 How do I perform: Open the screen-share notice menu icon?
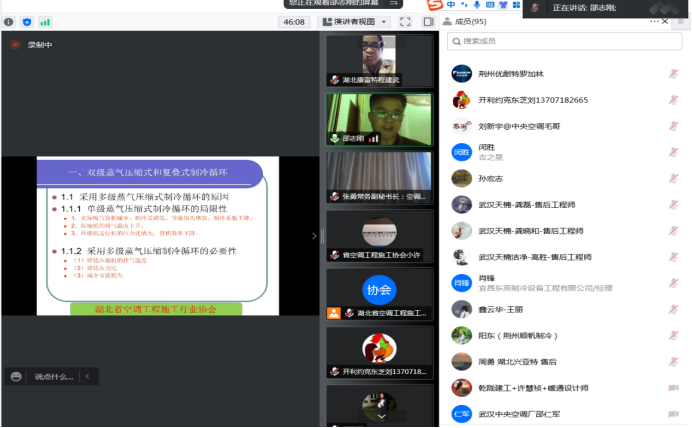tap(394, 3)
